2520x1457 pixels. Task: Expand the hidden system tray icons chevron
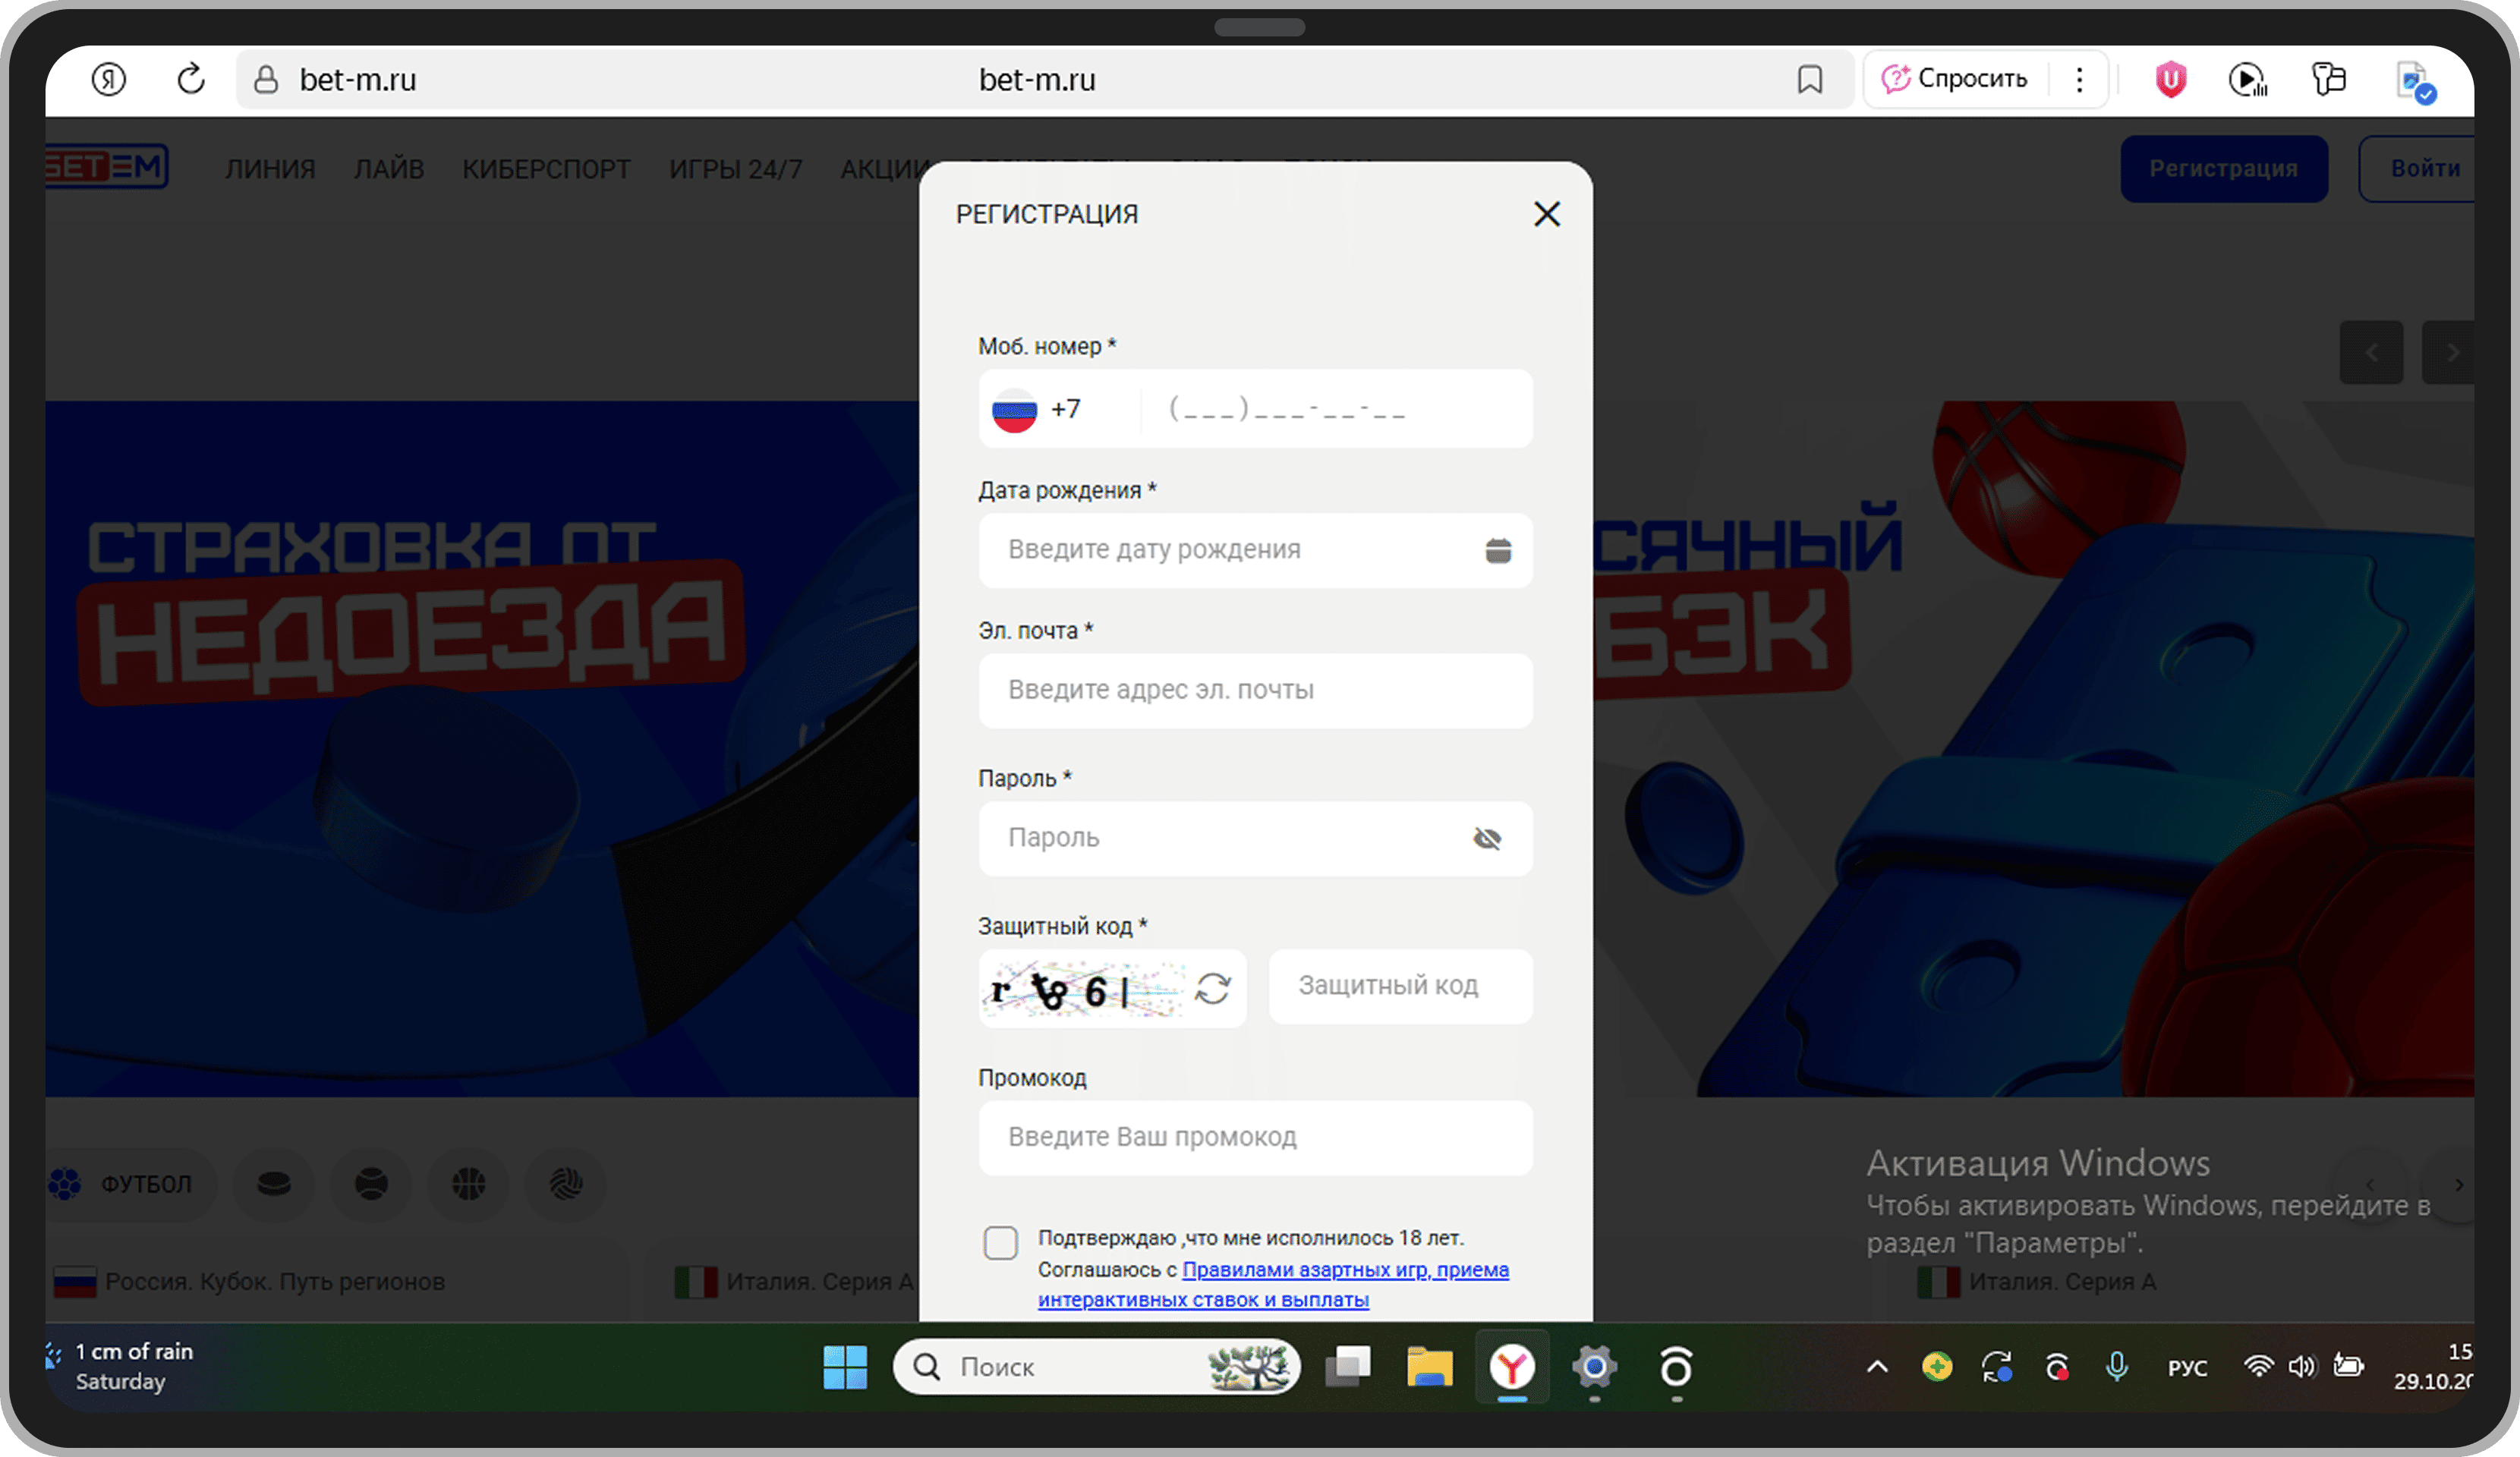1877,1366
